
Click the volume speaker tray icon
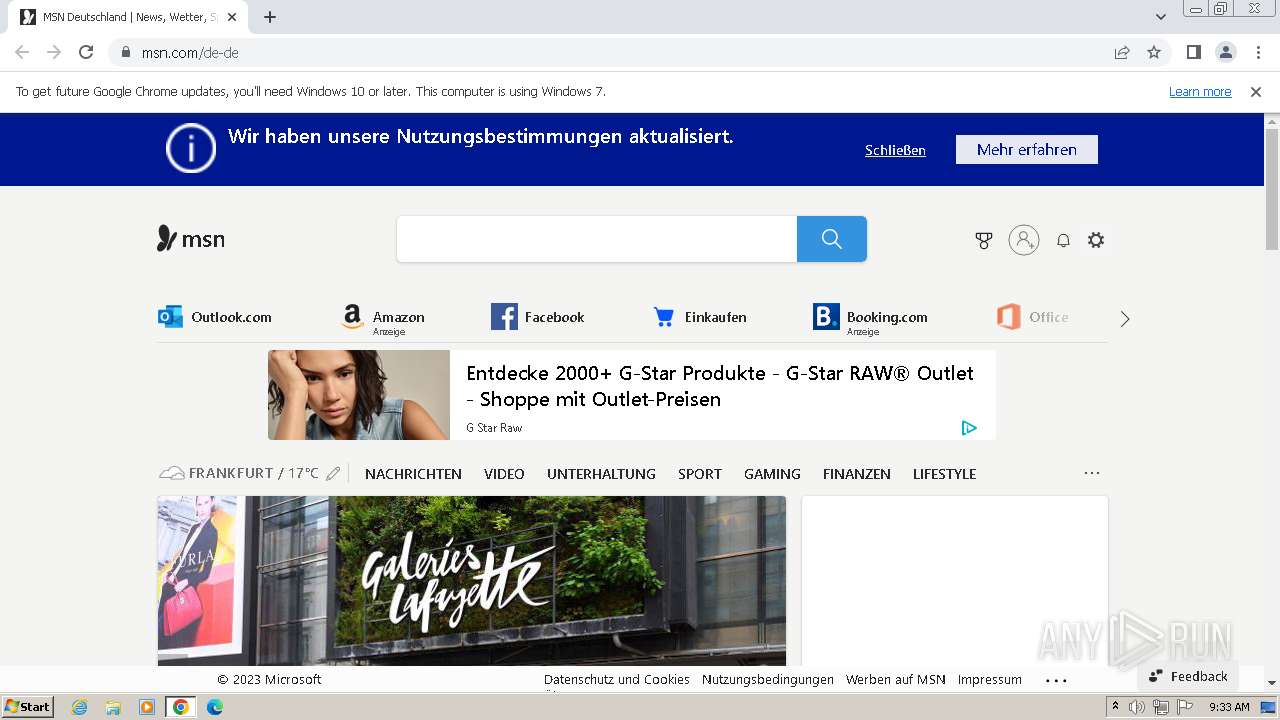pyautogui.click(x=1137, y=707)
